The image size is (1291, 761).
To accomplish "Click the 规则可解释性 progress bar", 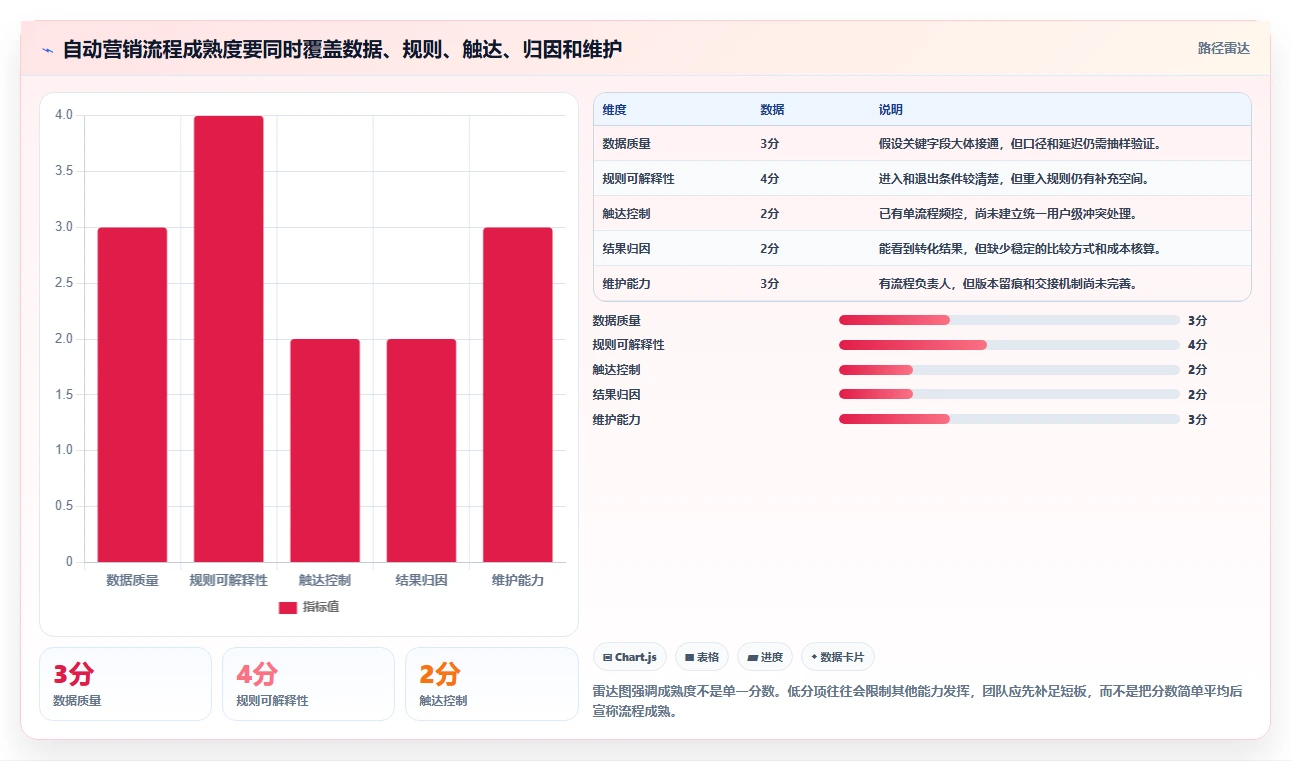I will [x=1010, y=345].
